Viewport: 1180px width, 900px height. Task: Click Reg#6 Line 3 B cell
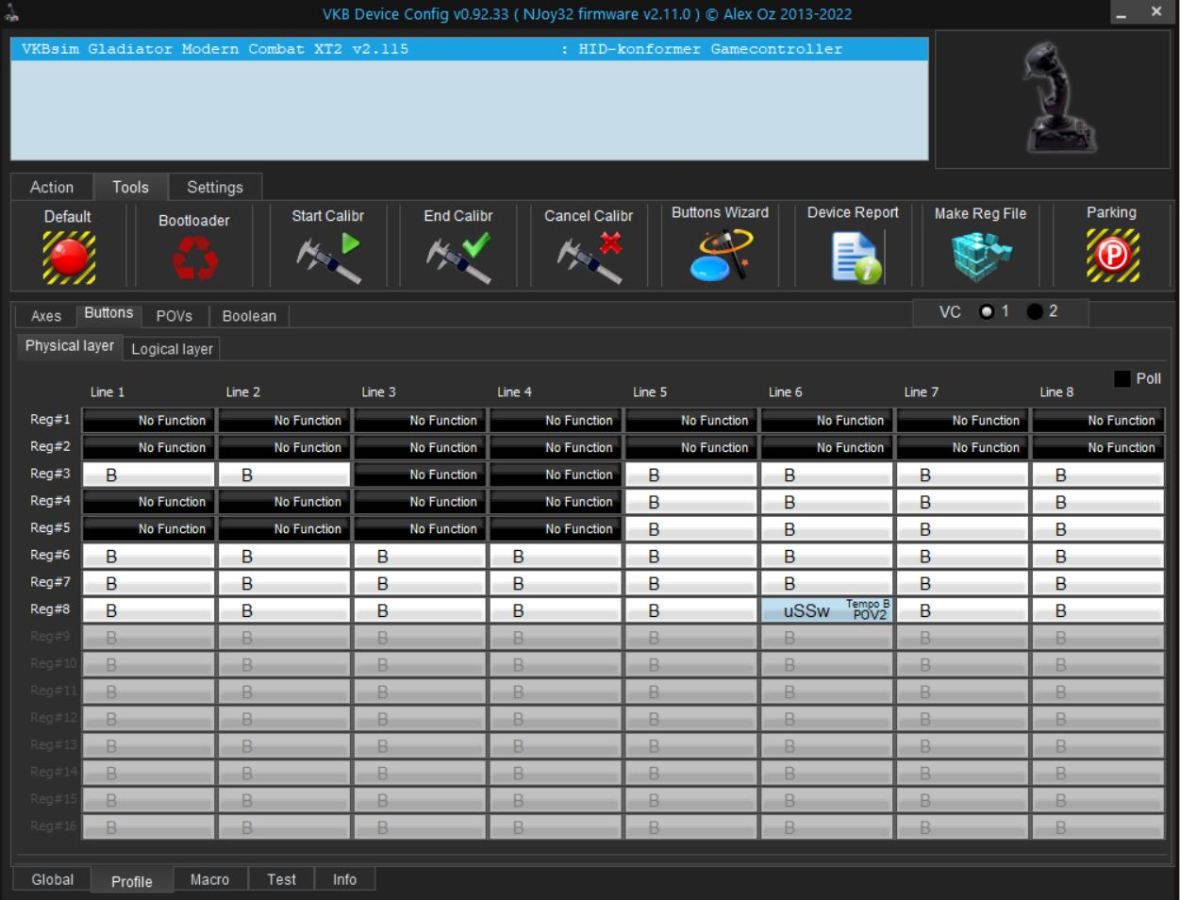click(420, 556)
